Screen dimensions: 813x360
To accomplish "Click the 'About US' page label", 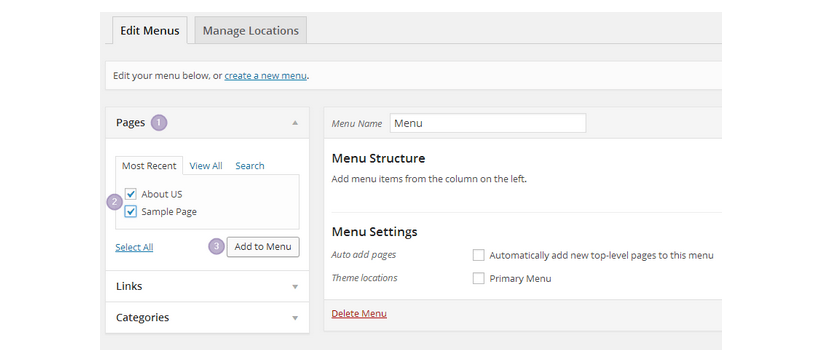I will (162, 194).
